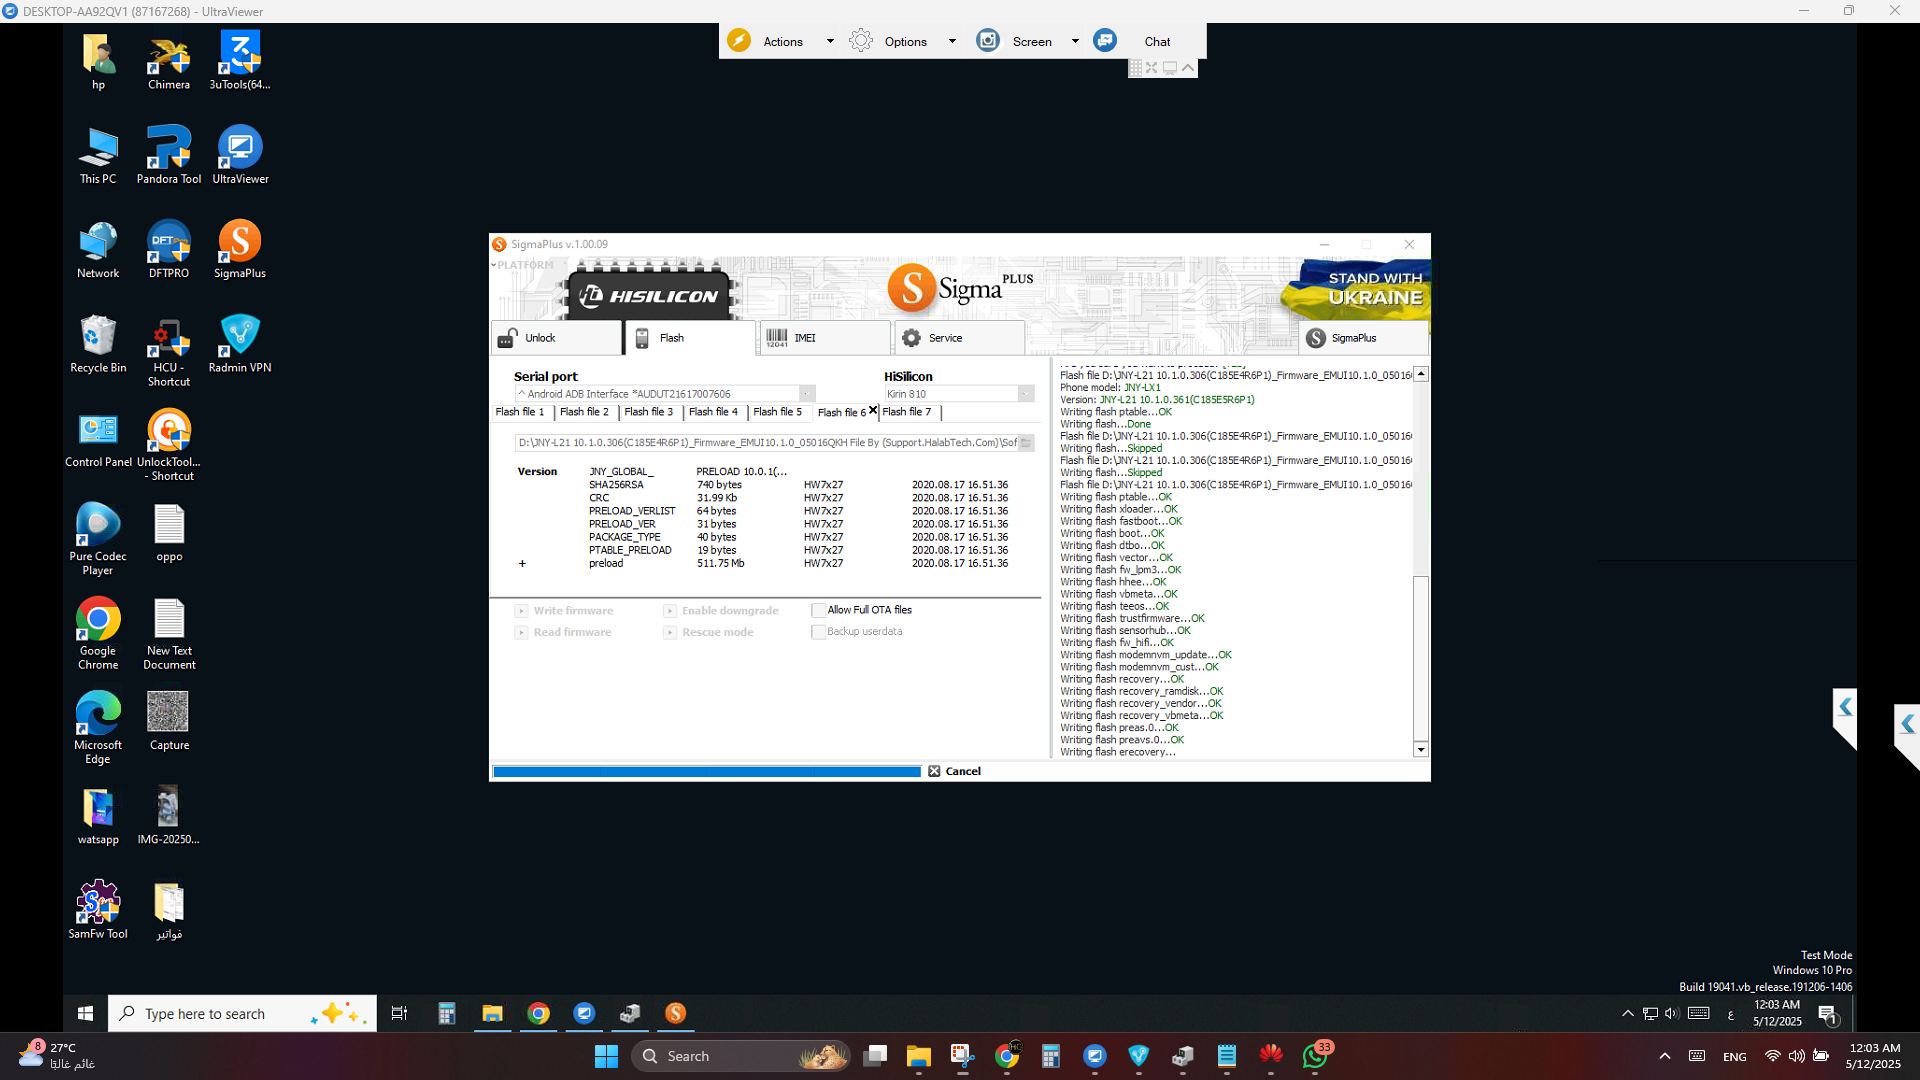Open the HiSilicon Kirin 810 dropdown
Screen dimensions: 1920x1080
pos(1026,394)
